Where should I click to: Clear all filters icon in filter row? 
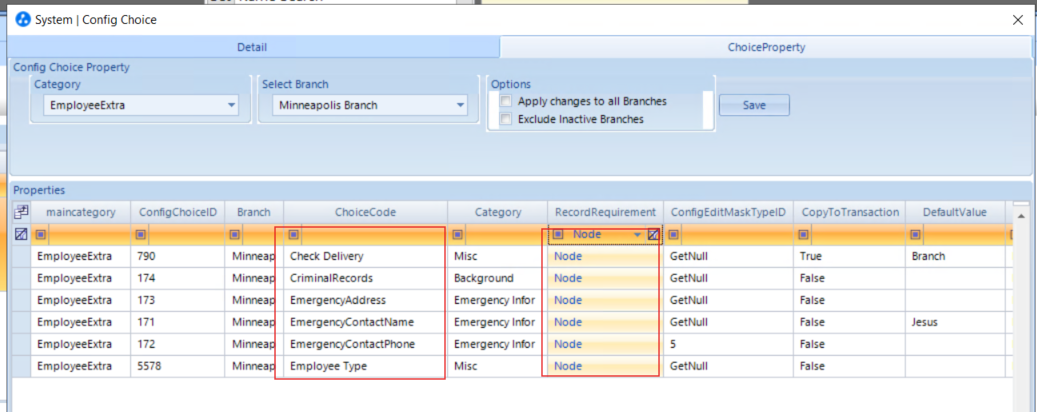[x=21, y=234]
